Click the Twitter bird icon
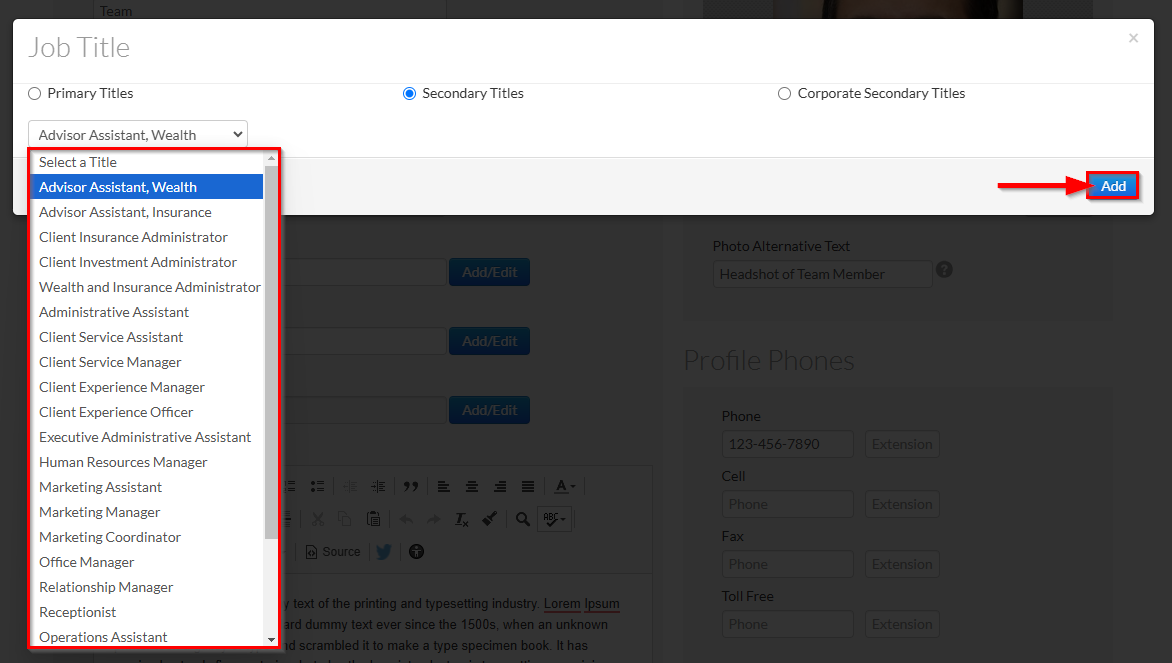 [383, 552]
